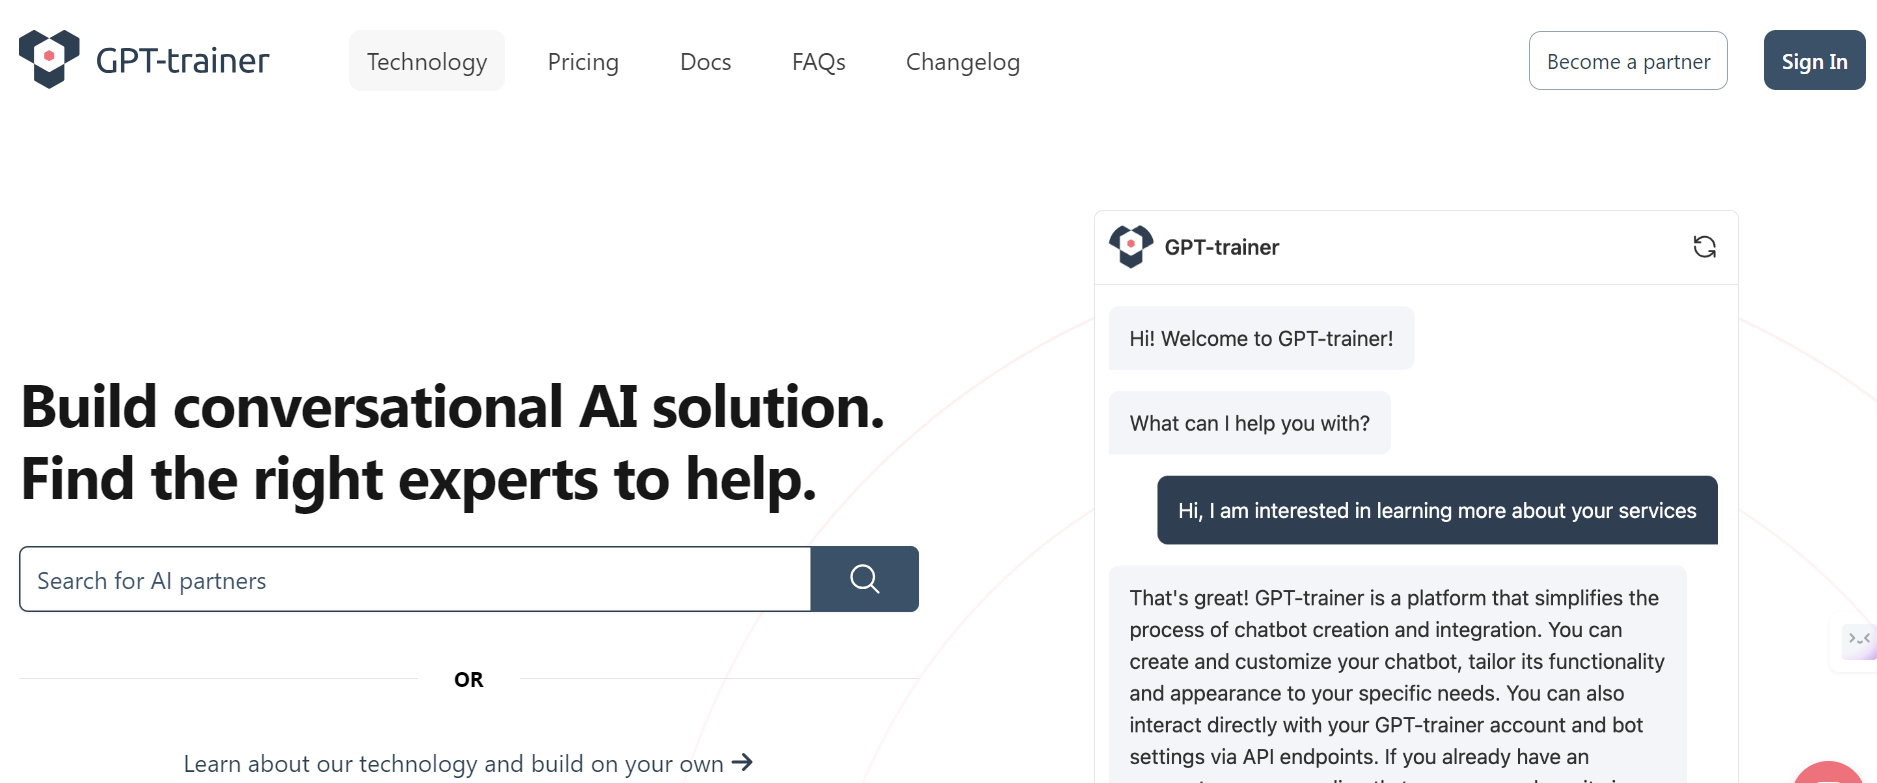Viewport: 1877px width, 783px height.
Task: Click the arrow icon beside the technology link
Action: click(742, 763)
